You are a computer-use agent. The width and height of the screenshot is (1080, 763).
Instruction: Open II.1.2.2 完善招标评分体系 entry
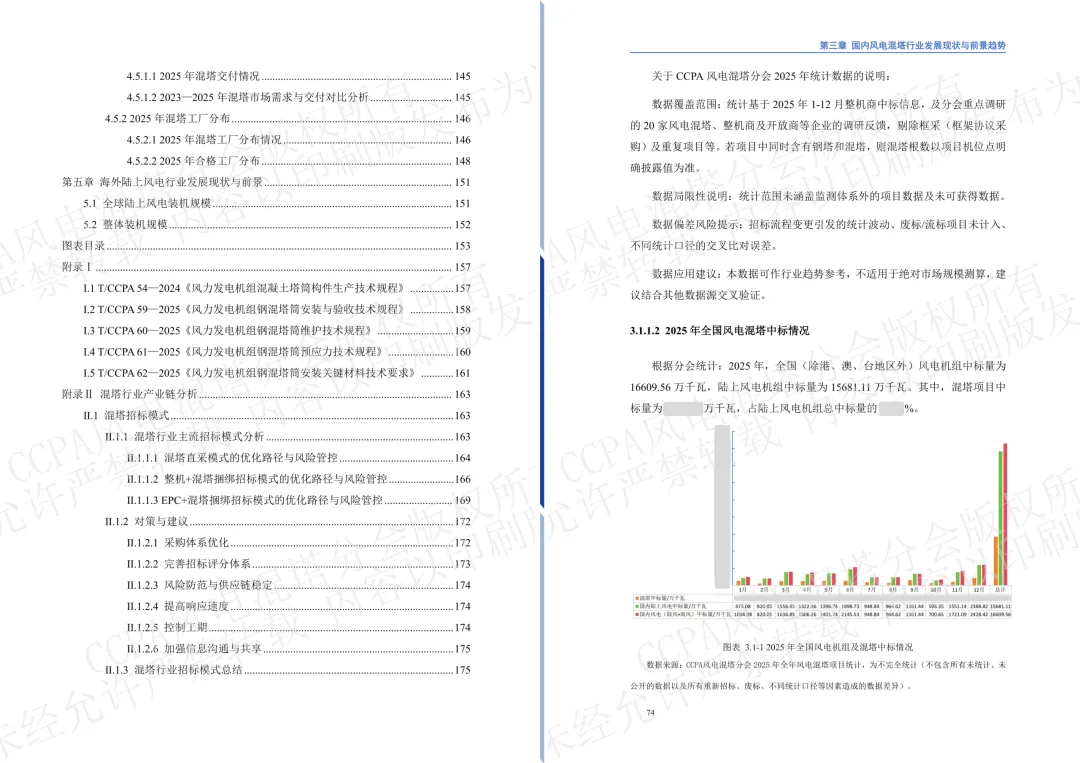pyautogui.click(x=298, y=564)
